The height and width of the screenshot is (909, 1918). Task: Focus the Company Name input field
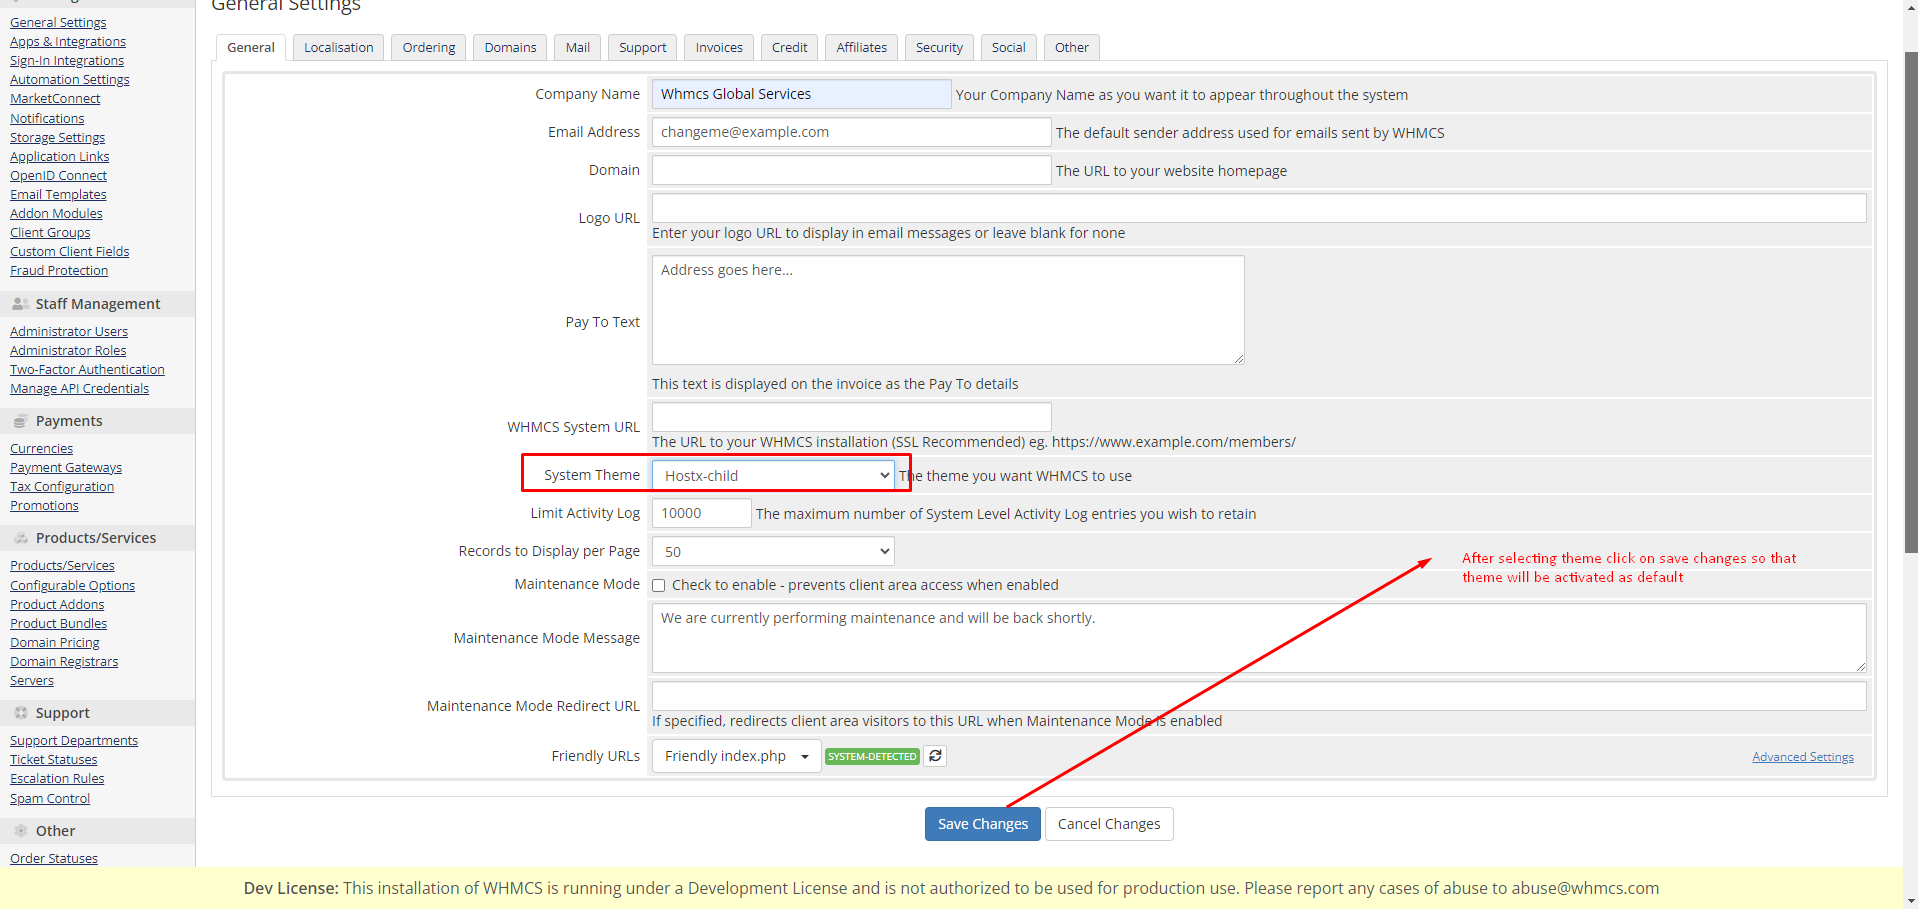pos(801,94)
